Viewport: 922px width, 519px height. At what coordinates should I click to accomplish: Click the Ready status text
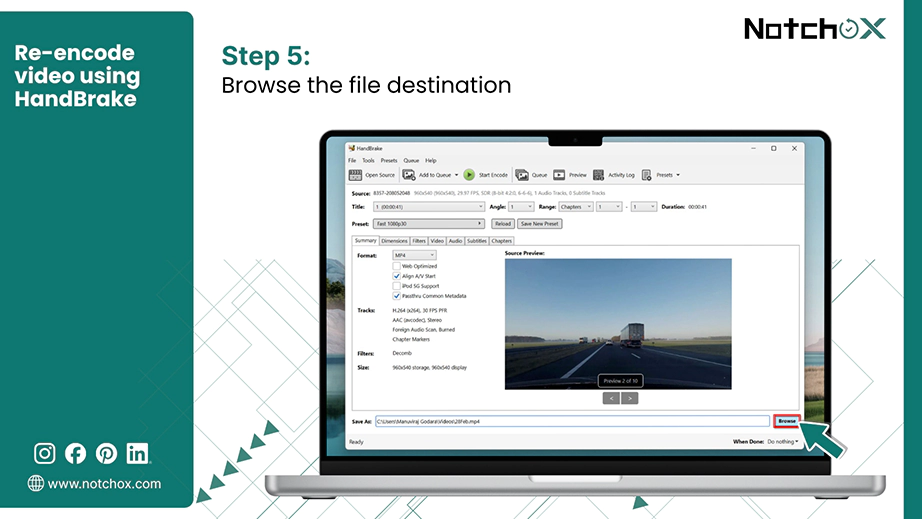(x=356, y=442)
